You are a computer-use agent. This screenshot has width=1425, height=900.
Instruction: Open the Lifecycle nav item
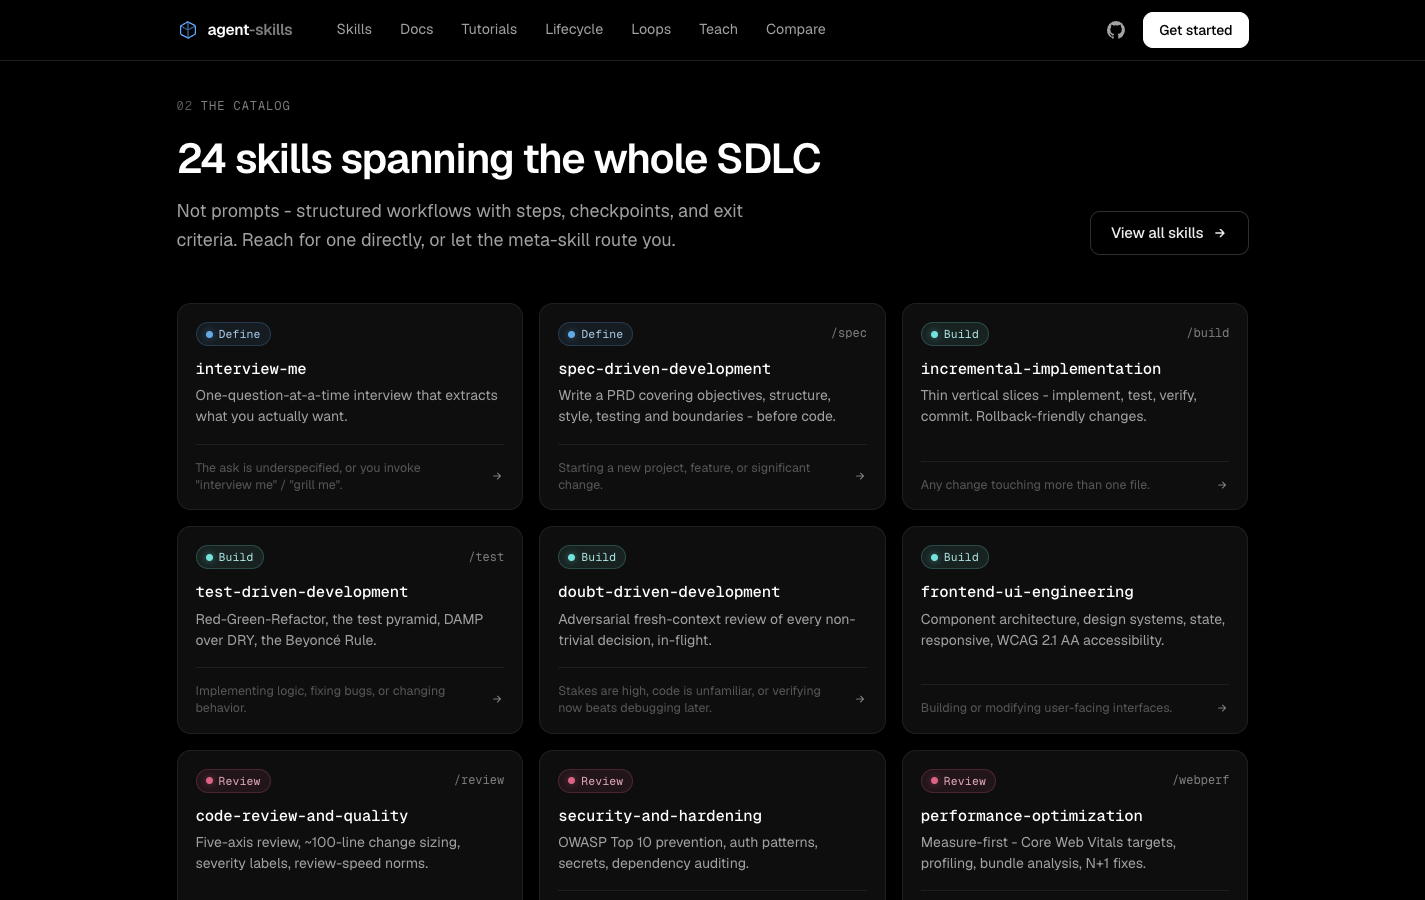coord(574,29)
